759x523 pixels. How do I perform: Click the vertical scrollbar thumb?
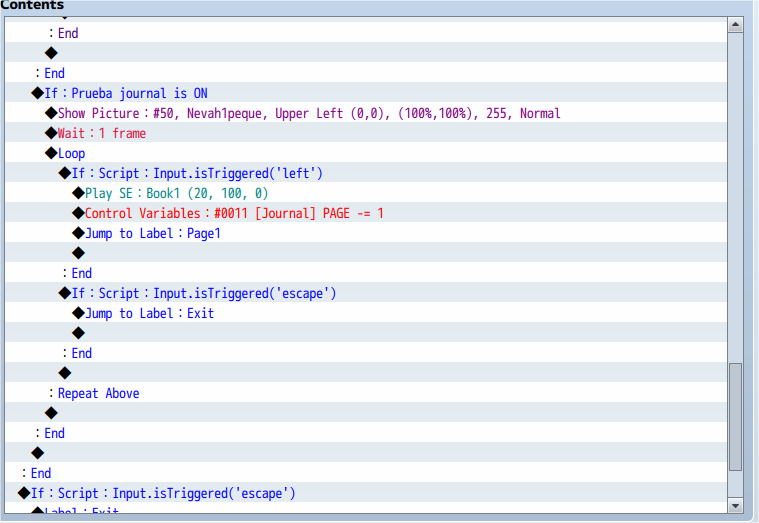(x=735, y=416)
